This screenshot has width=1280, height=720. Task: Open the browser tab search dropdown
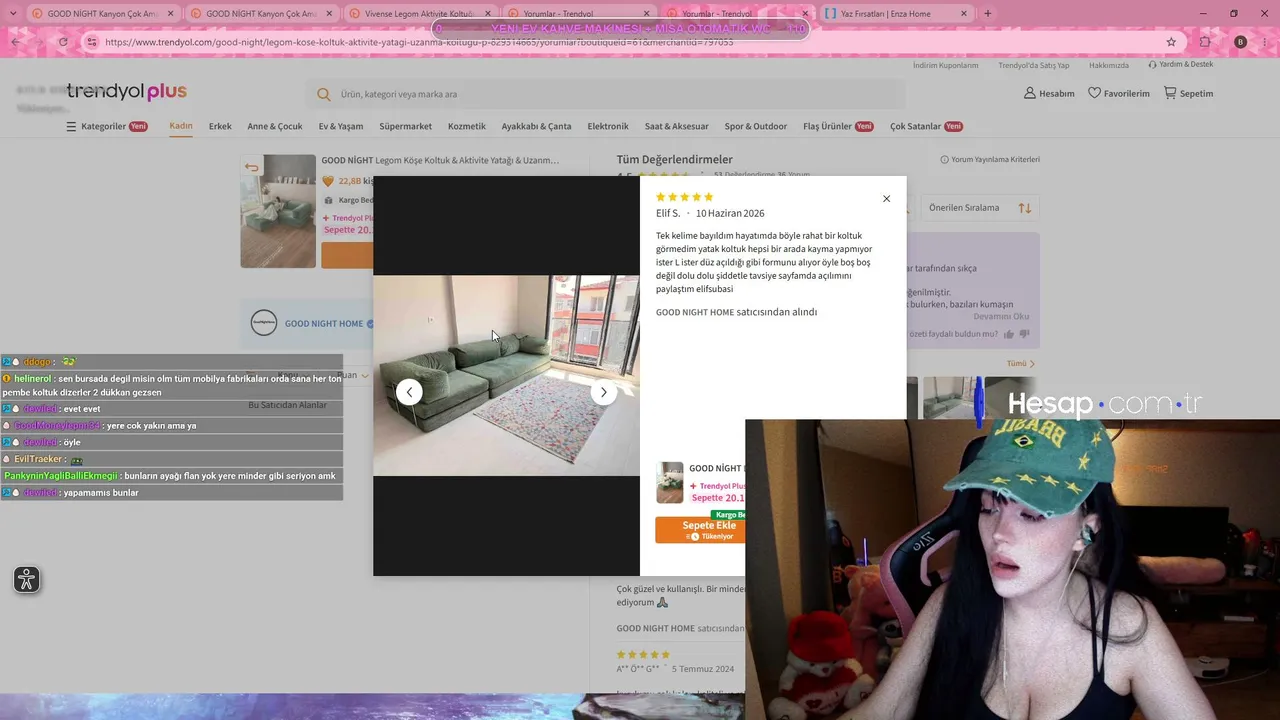tap(12, 14)
